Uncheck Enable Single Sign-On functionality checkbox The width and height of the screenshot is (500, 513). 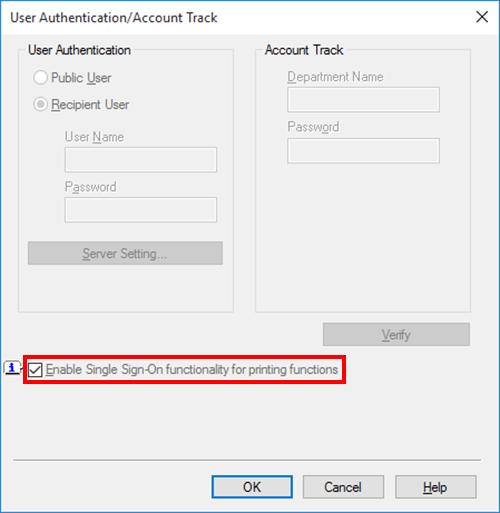35,370
